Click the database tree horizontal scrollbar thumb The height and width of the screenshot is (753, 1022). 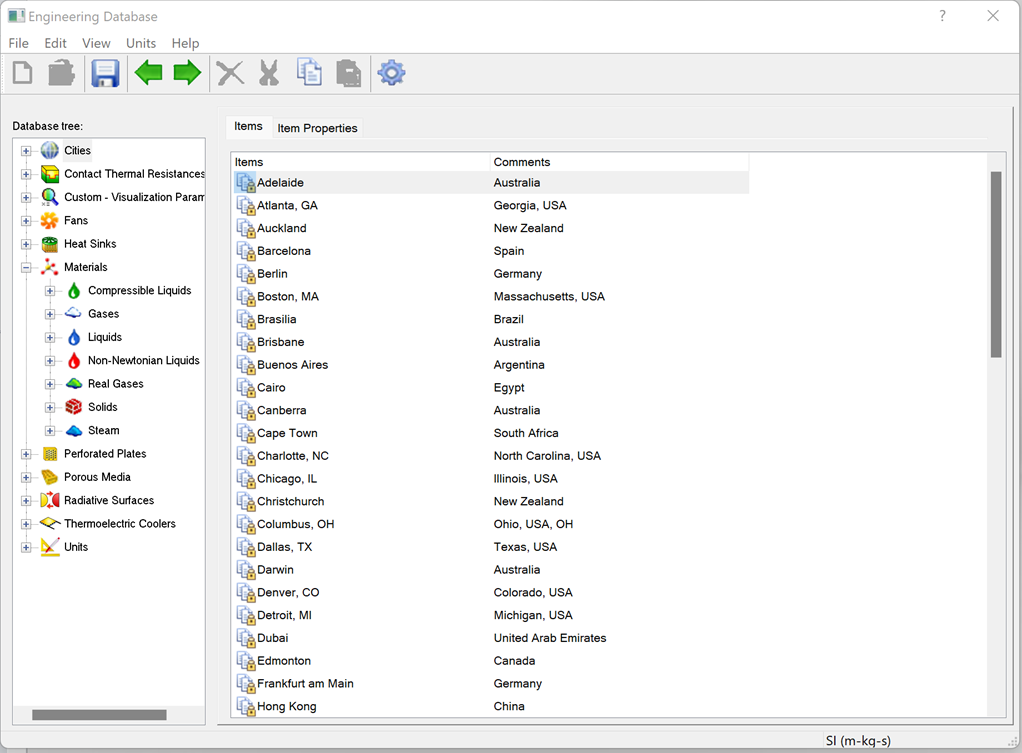pyautogui.click(x=99, y=715)
